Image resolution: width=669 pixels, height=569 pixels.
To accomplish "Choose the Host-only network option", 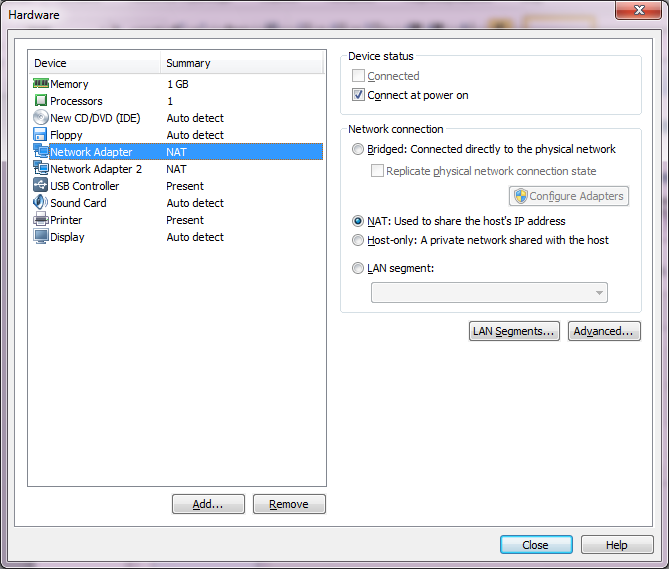I will [358, 240].
